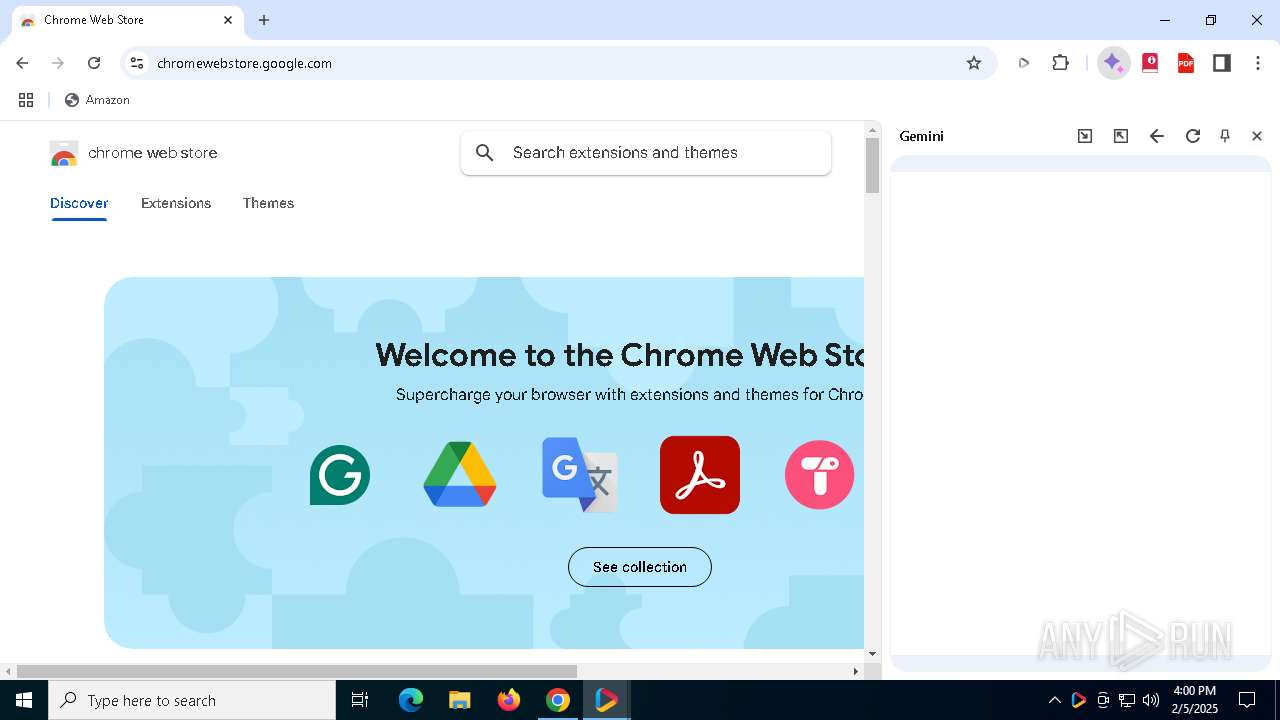
Task: Pin the Gemini side panel
Action: 1225,136
